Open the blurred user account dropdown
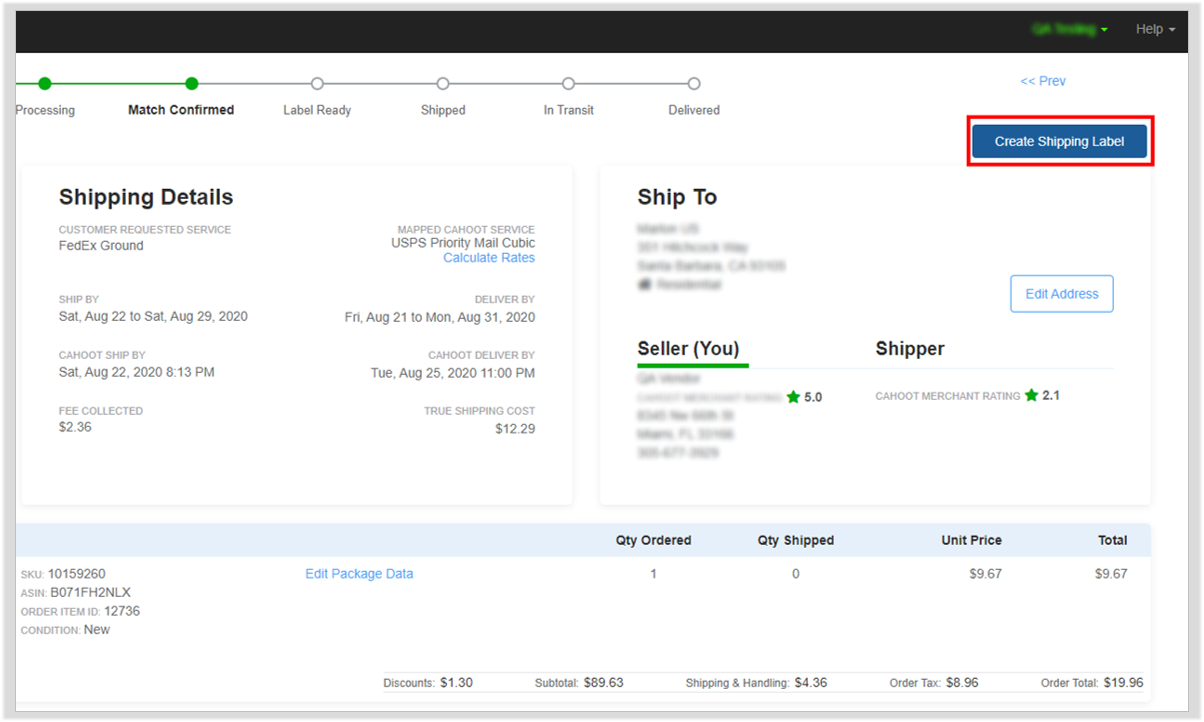Image resolution: width=1204 pixels, height=722 pixels. 1069,29
